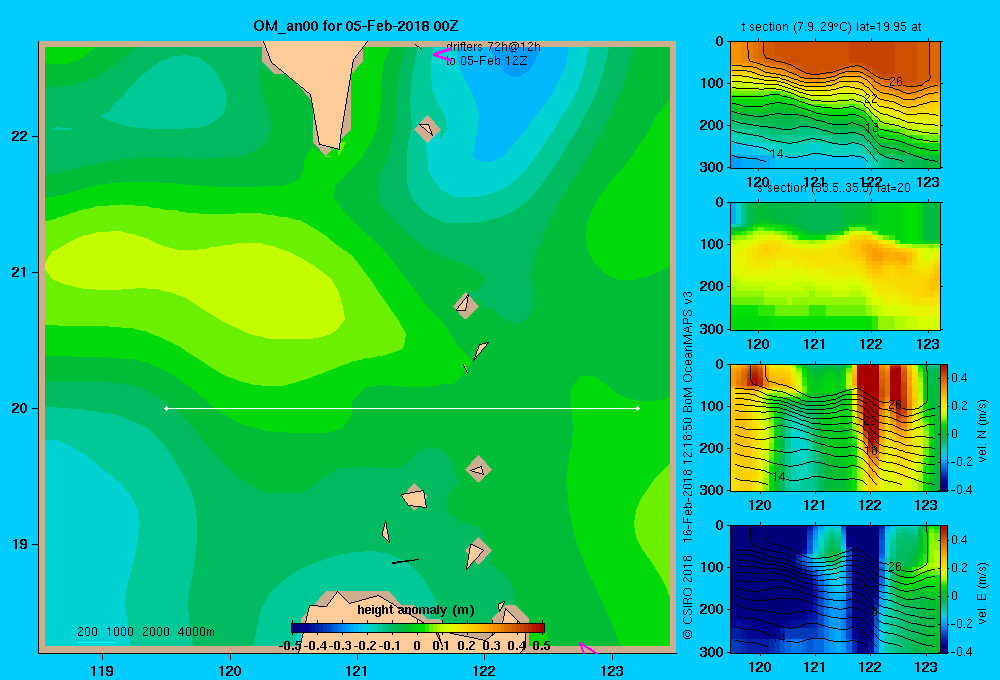
Task: Click the 'vel. N (m/s)' axis label
Action: [x=982, y=431]
